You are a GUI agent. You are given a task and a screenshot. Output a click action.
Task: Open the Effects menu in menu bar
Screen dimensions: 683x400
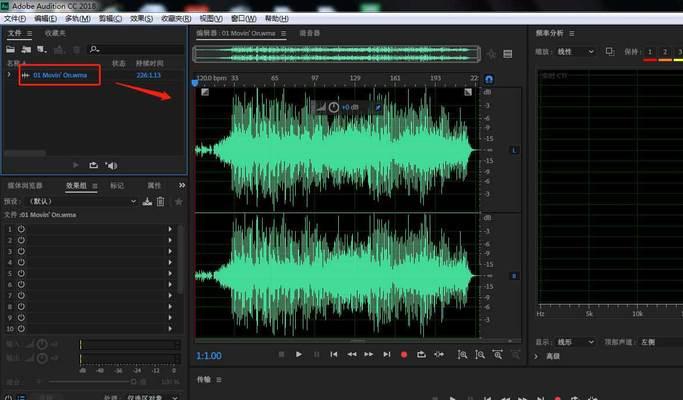pos(142,19)
